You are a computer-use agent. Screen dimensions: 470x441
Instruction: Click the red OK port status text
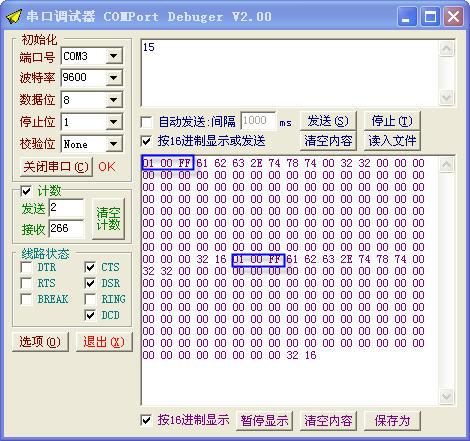pyautogui.click(x=107, y=167)
